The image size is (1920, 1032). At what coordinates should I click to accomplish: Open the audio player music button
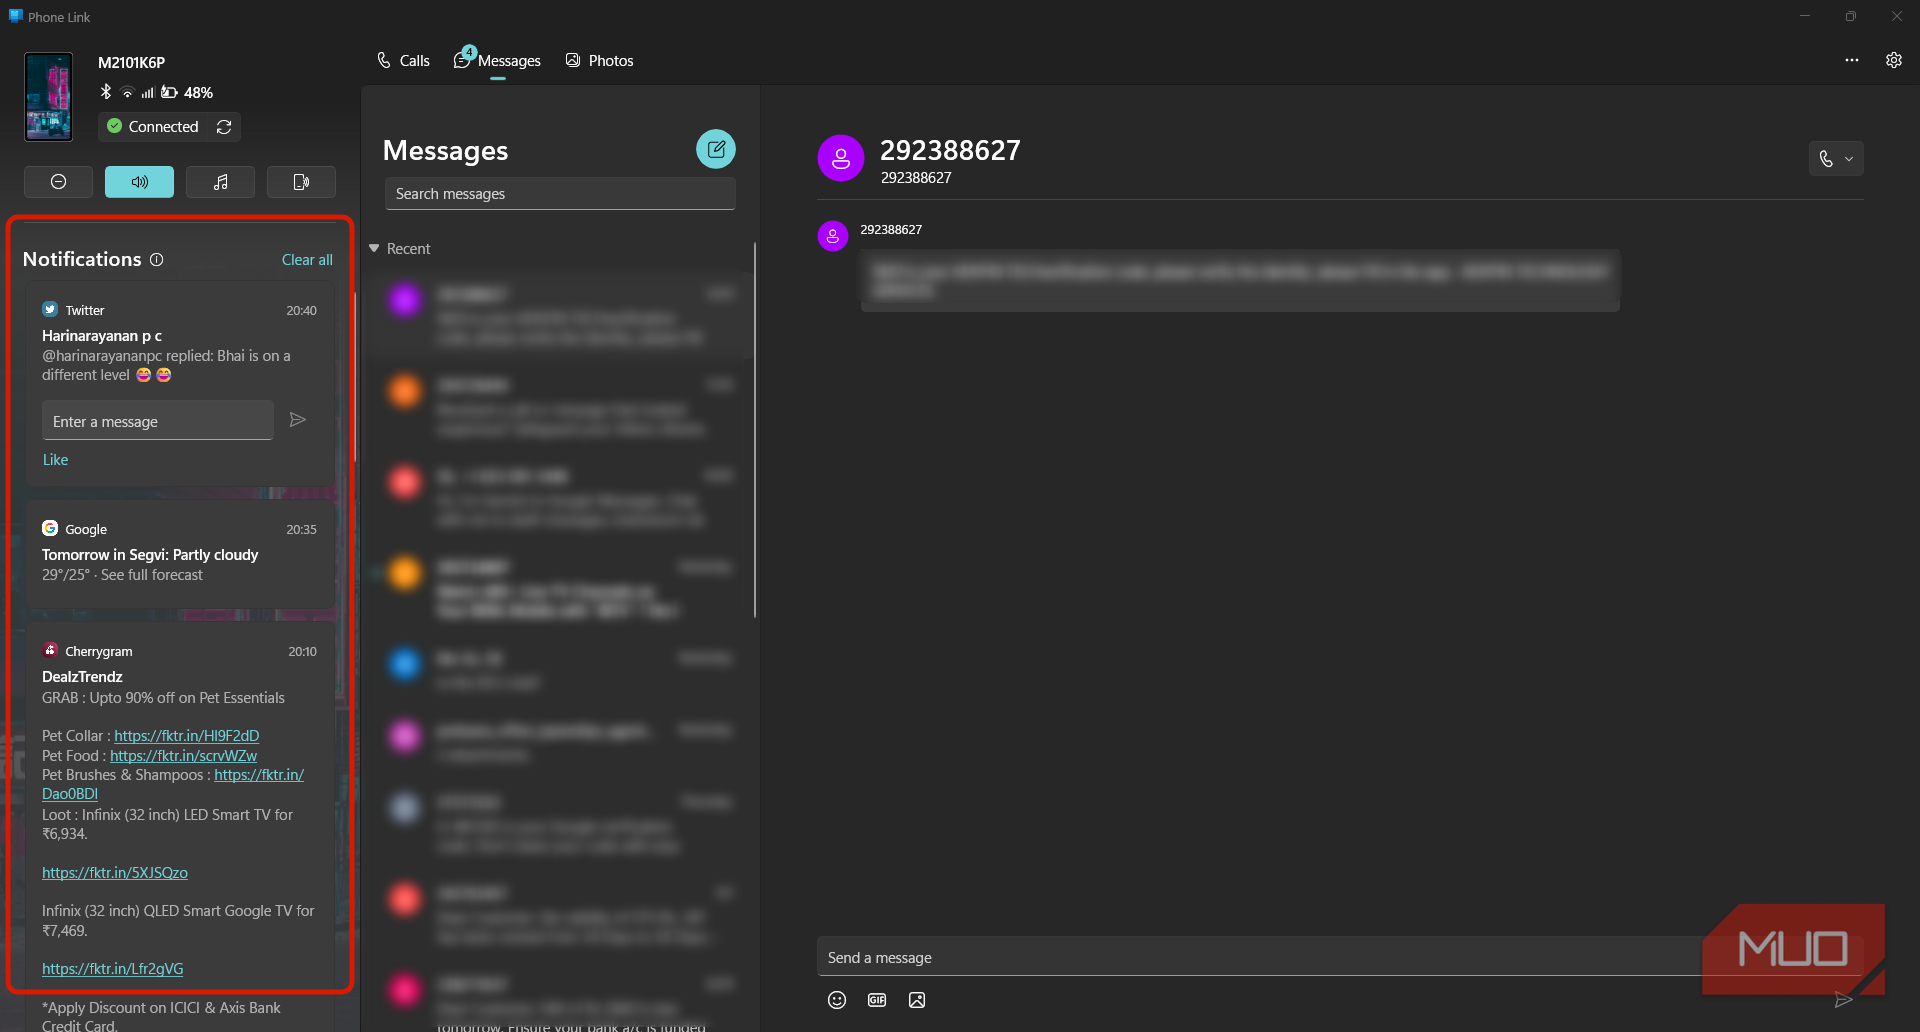click(220, 182)
